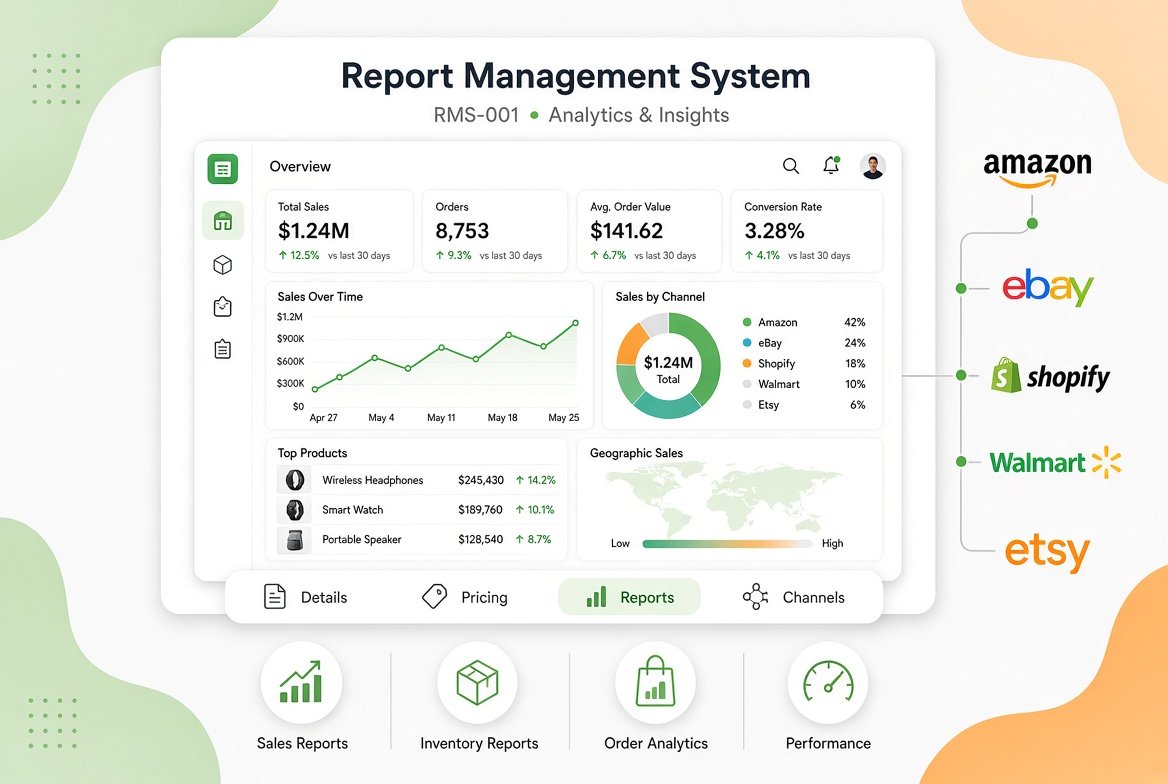Image resolution: width=1168 pixels, height=784 pixels.
Task: Click the $128,540 sales value
Action: coord(480,540)
